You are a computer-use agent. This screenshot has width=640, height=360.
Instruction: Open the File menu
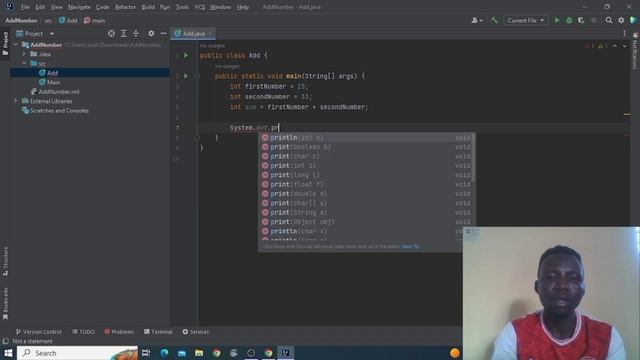(x=25, y=7)
